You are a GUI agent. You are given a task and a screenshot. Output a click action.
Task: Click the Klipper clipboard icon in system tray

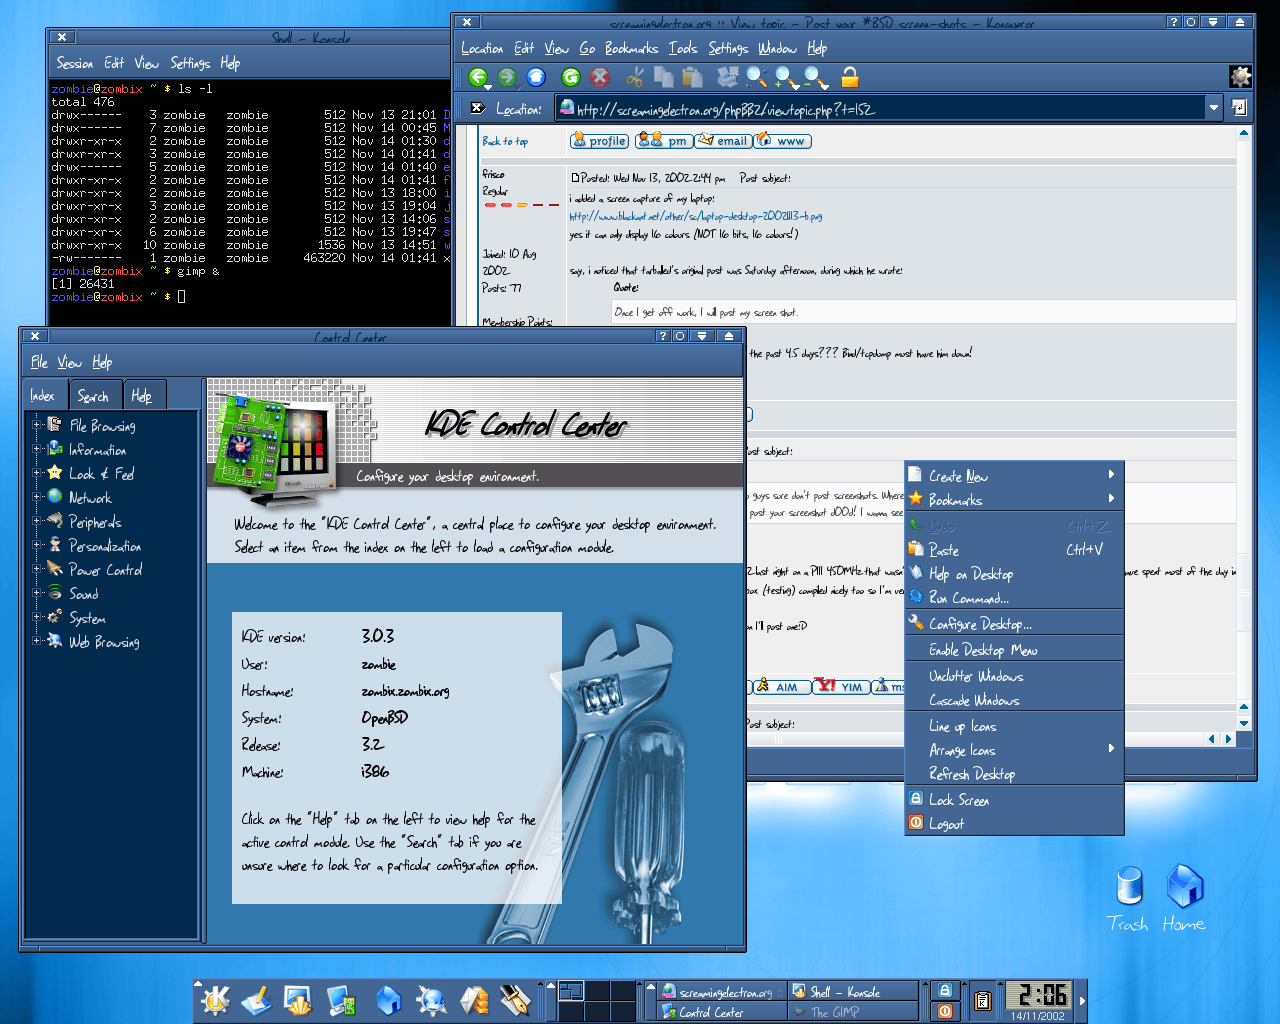point(982,1000)
